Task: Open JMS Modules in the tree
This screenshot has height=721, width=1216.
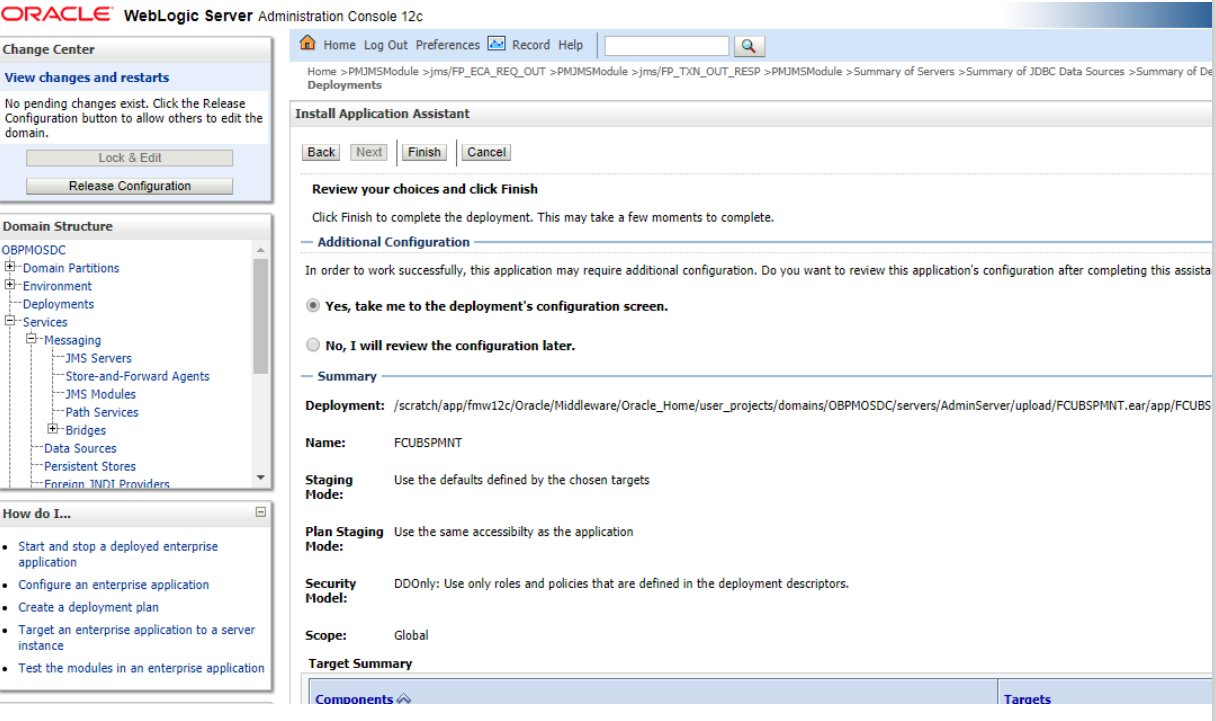Action: click(100, 394)
